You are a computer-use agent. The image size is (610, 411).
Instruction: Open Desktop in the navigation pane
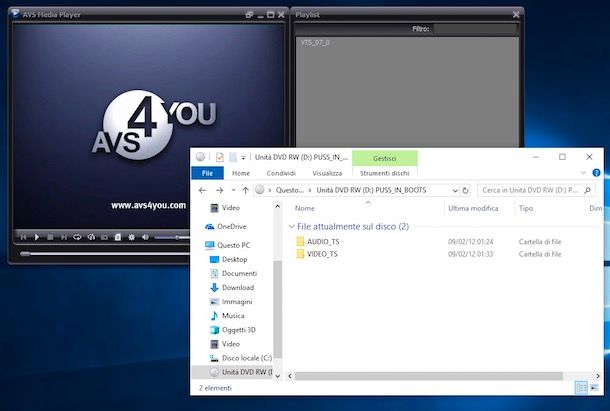[x=229, y=259]
